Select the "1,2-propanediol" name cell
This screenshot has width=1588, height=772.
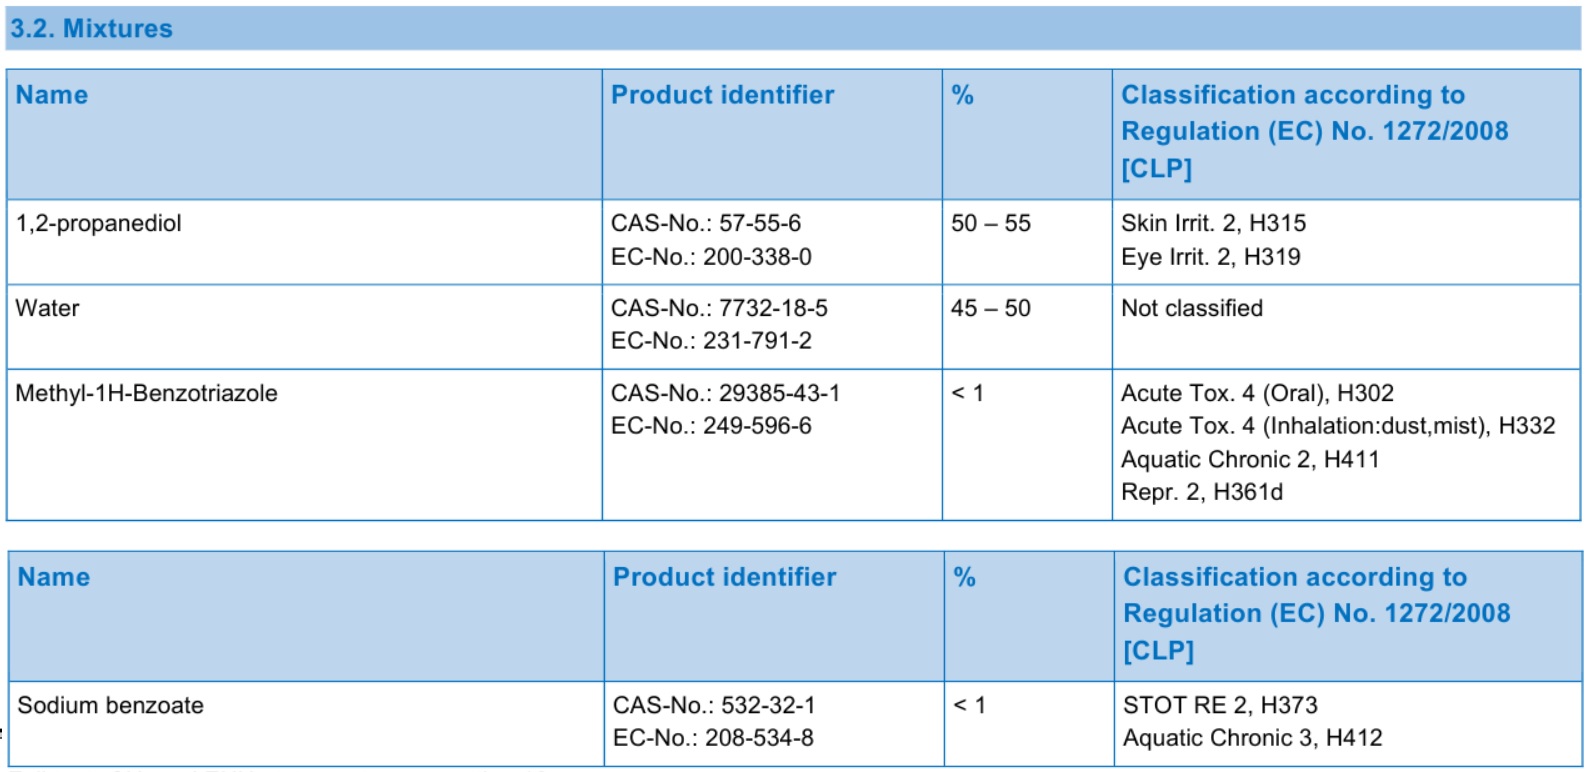pyautogui.click(x=98, y=223)
